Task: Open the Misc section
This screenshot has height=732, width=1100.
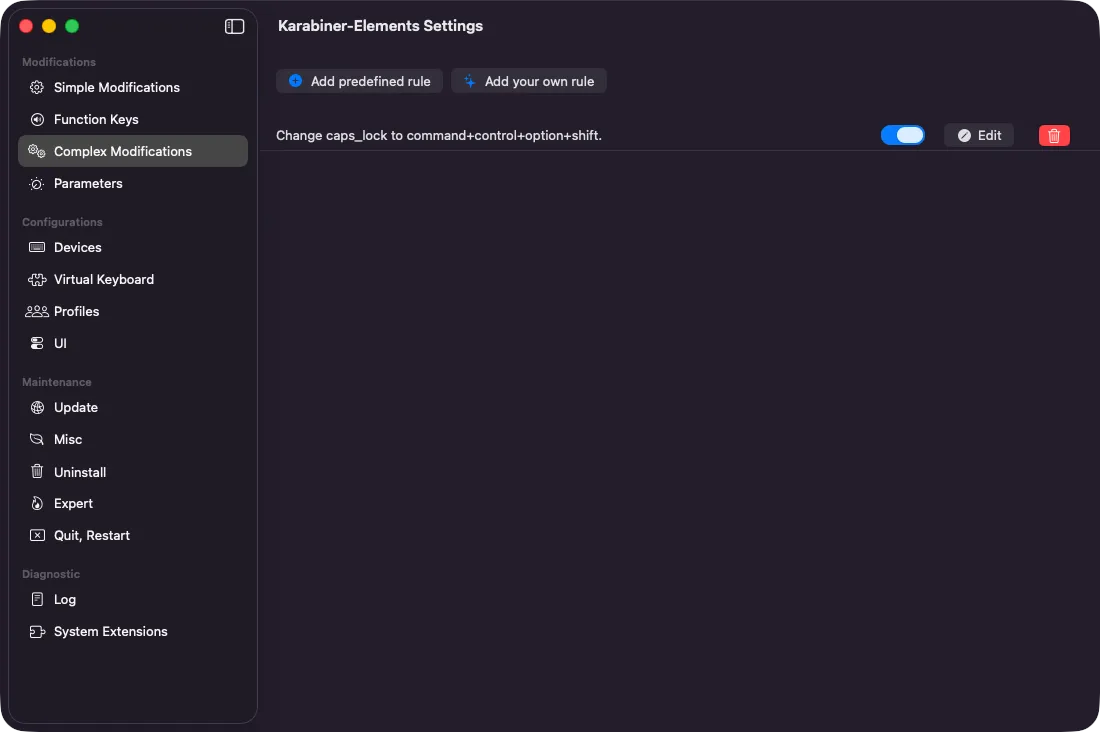Action: (x=67, y=439)
